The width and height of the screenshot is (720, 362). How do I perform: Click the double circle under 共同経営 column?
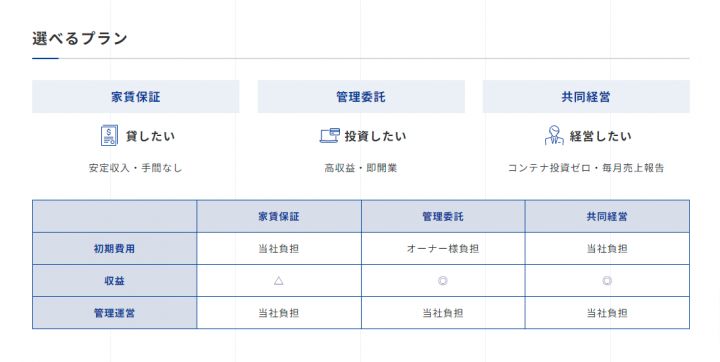click(607, 281)
